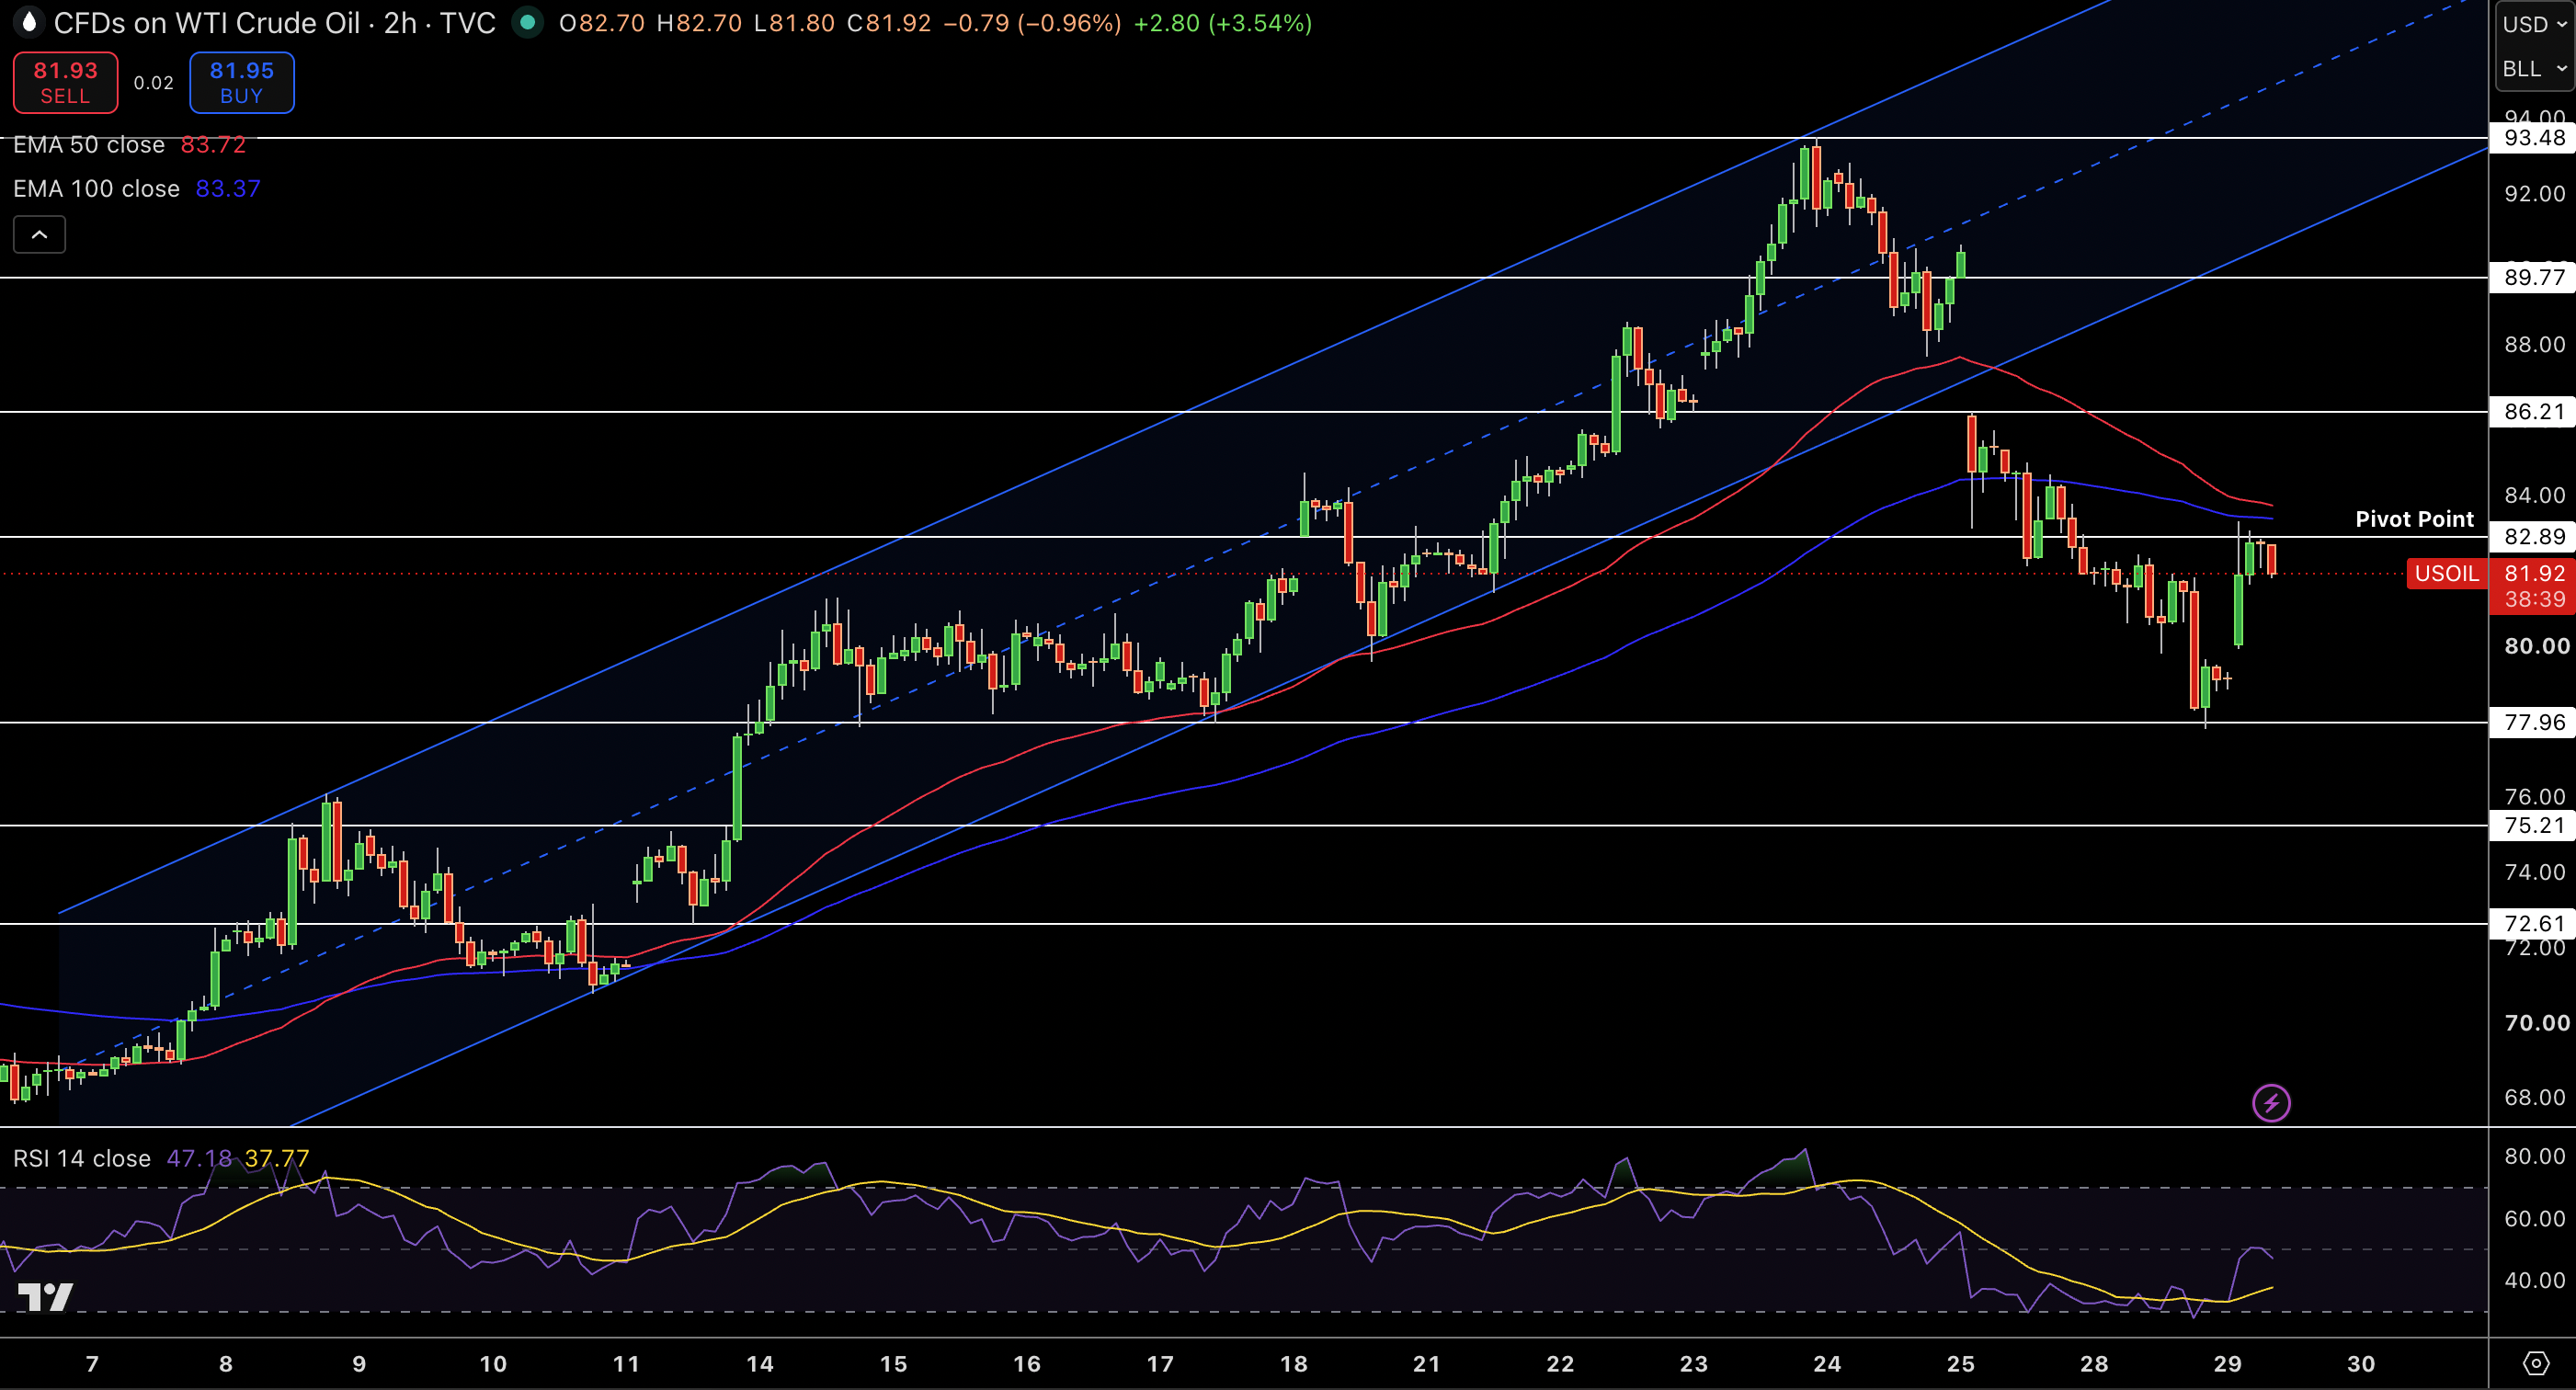Click the date 14 on time axis
This screenshot has width=2576, height=1390.
760,1364
